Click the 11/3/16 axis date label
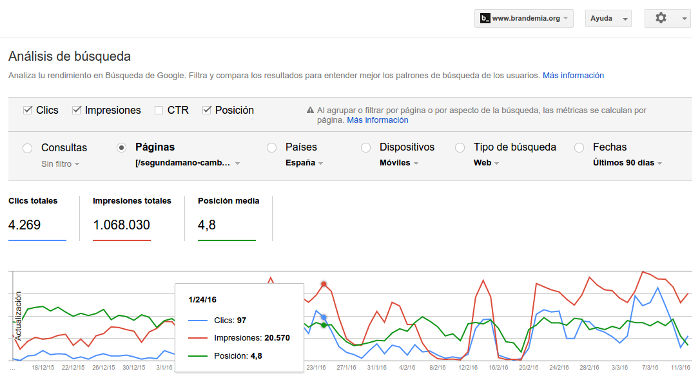Screen dimensions: 700x380 coord(680,368)
